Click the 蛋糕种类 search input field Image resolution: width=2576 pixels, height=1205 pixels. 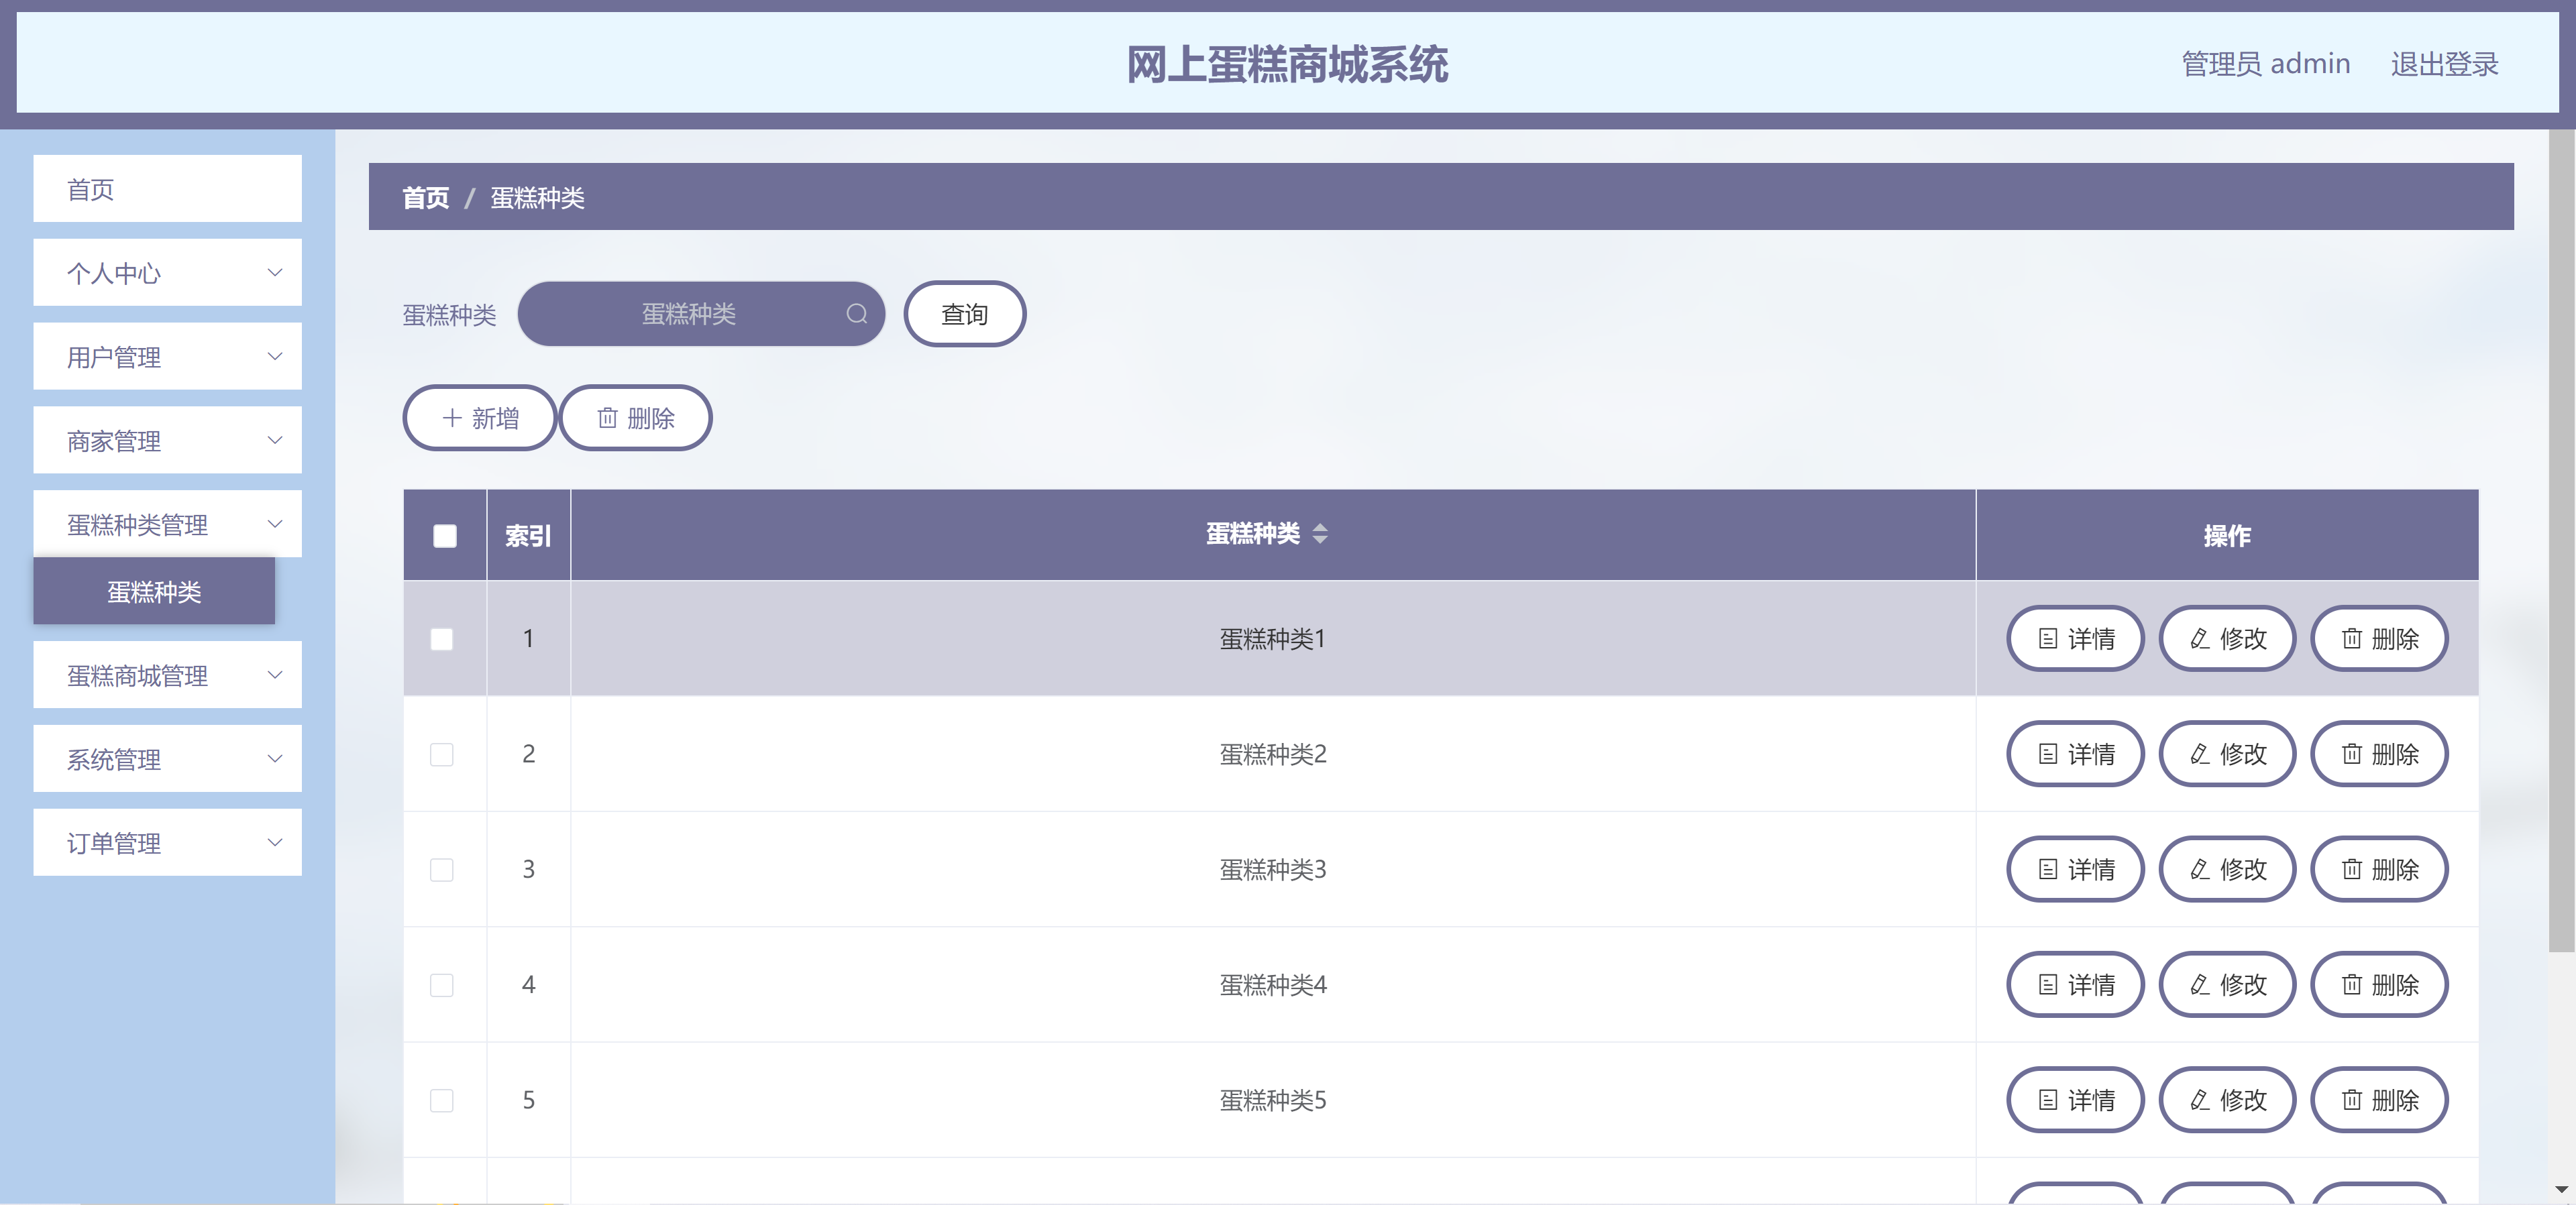click(x=688, y=314)
